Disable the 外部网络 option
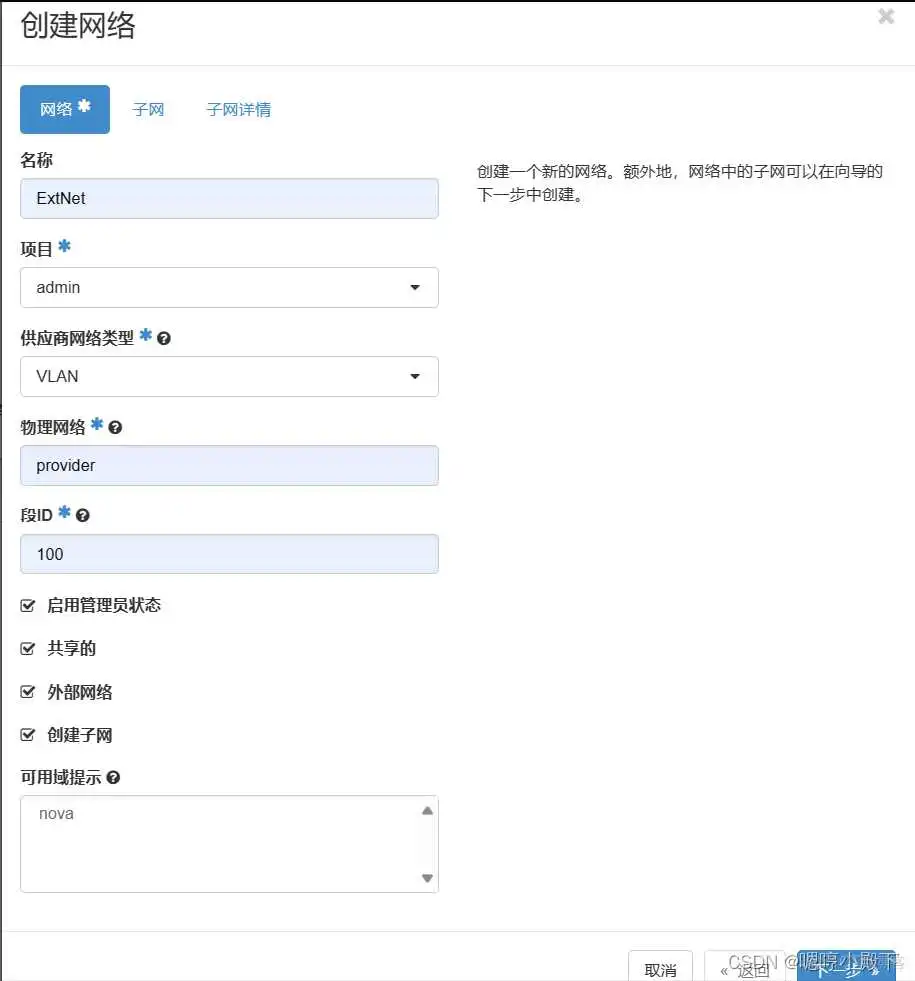915x981 pixels. [27, 692]
